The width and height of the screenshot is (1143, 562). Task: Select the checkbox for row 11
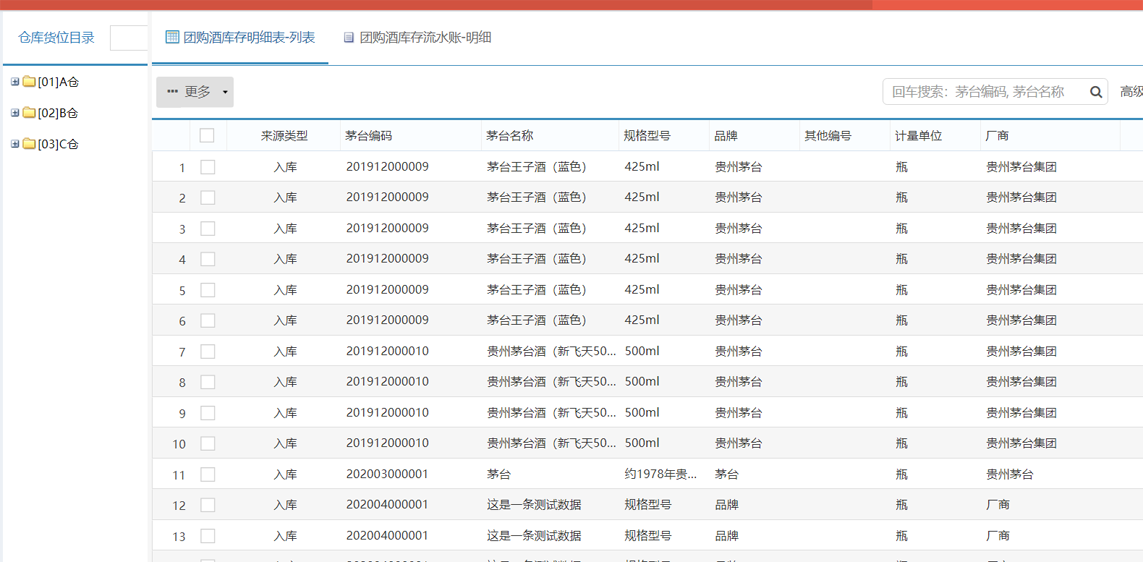pyautogui.click(x=208, y=475)
